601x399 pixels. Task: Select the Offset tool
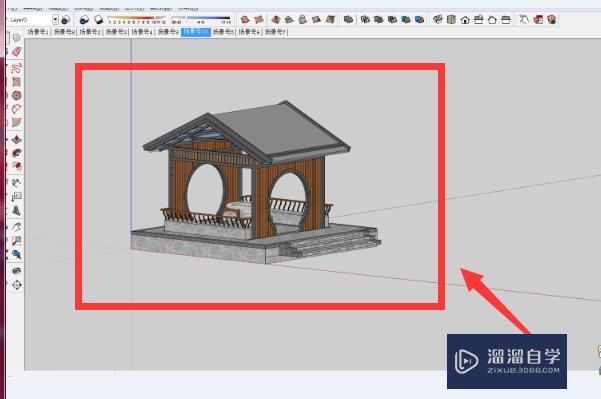(x=16, y=166)
